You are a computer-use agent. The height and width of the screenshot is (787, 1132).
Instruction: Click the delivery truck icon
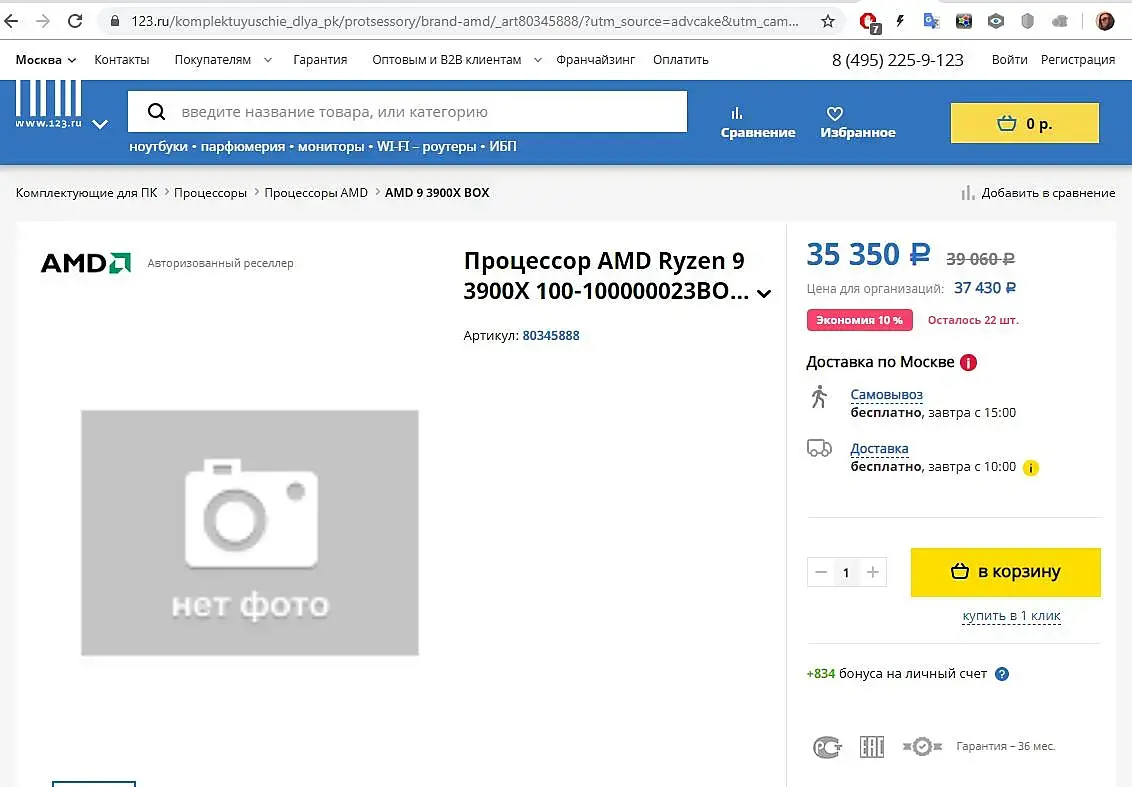click(x=819, y=448)
